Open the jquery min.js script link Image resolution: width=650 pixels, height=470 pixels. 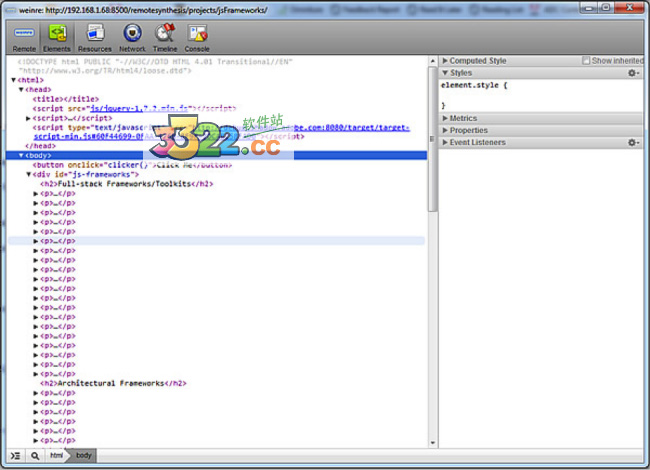click(x=139, y=109)
